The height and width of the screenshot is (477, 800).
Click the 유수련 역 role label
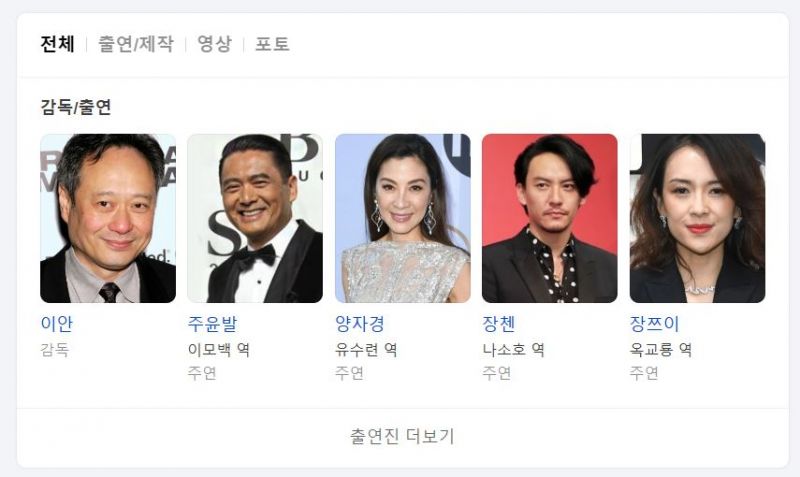coord(366,350)
